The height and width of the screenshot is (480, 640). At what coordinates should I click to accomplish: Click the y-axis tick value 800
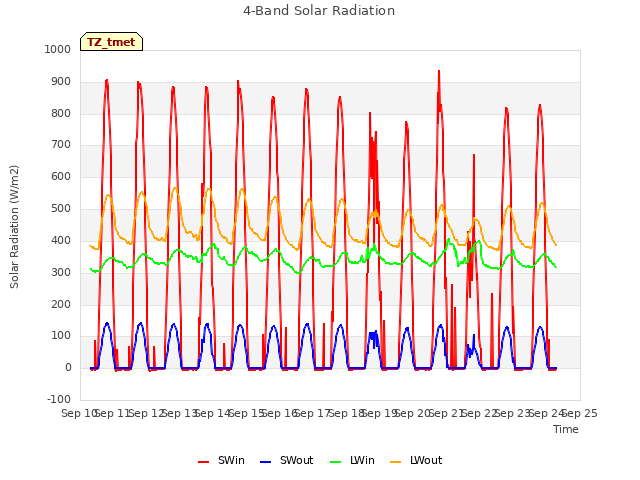[x=61, y=113]
